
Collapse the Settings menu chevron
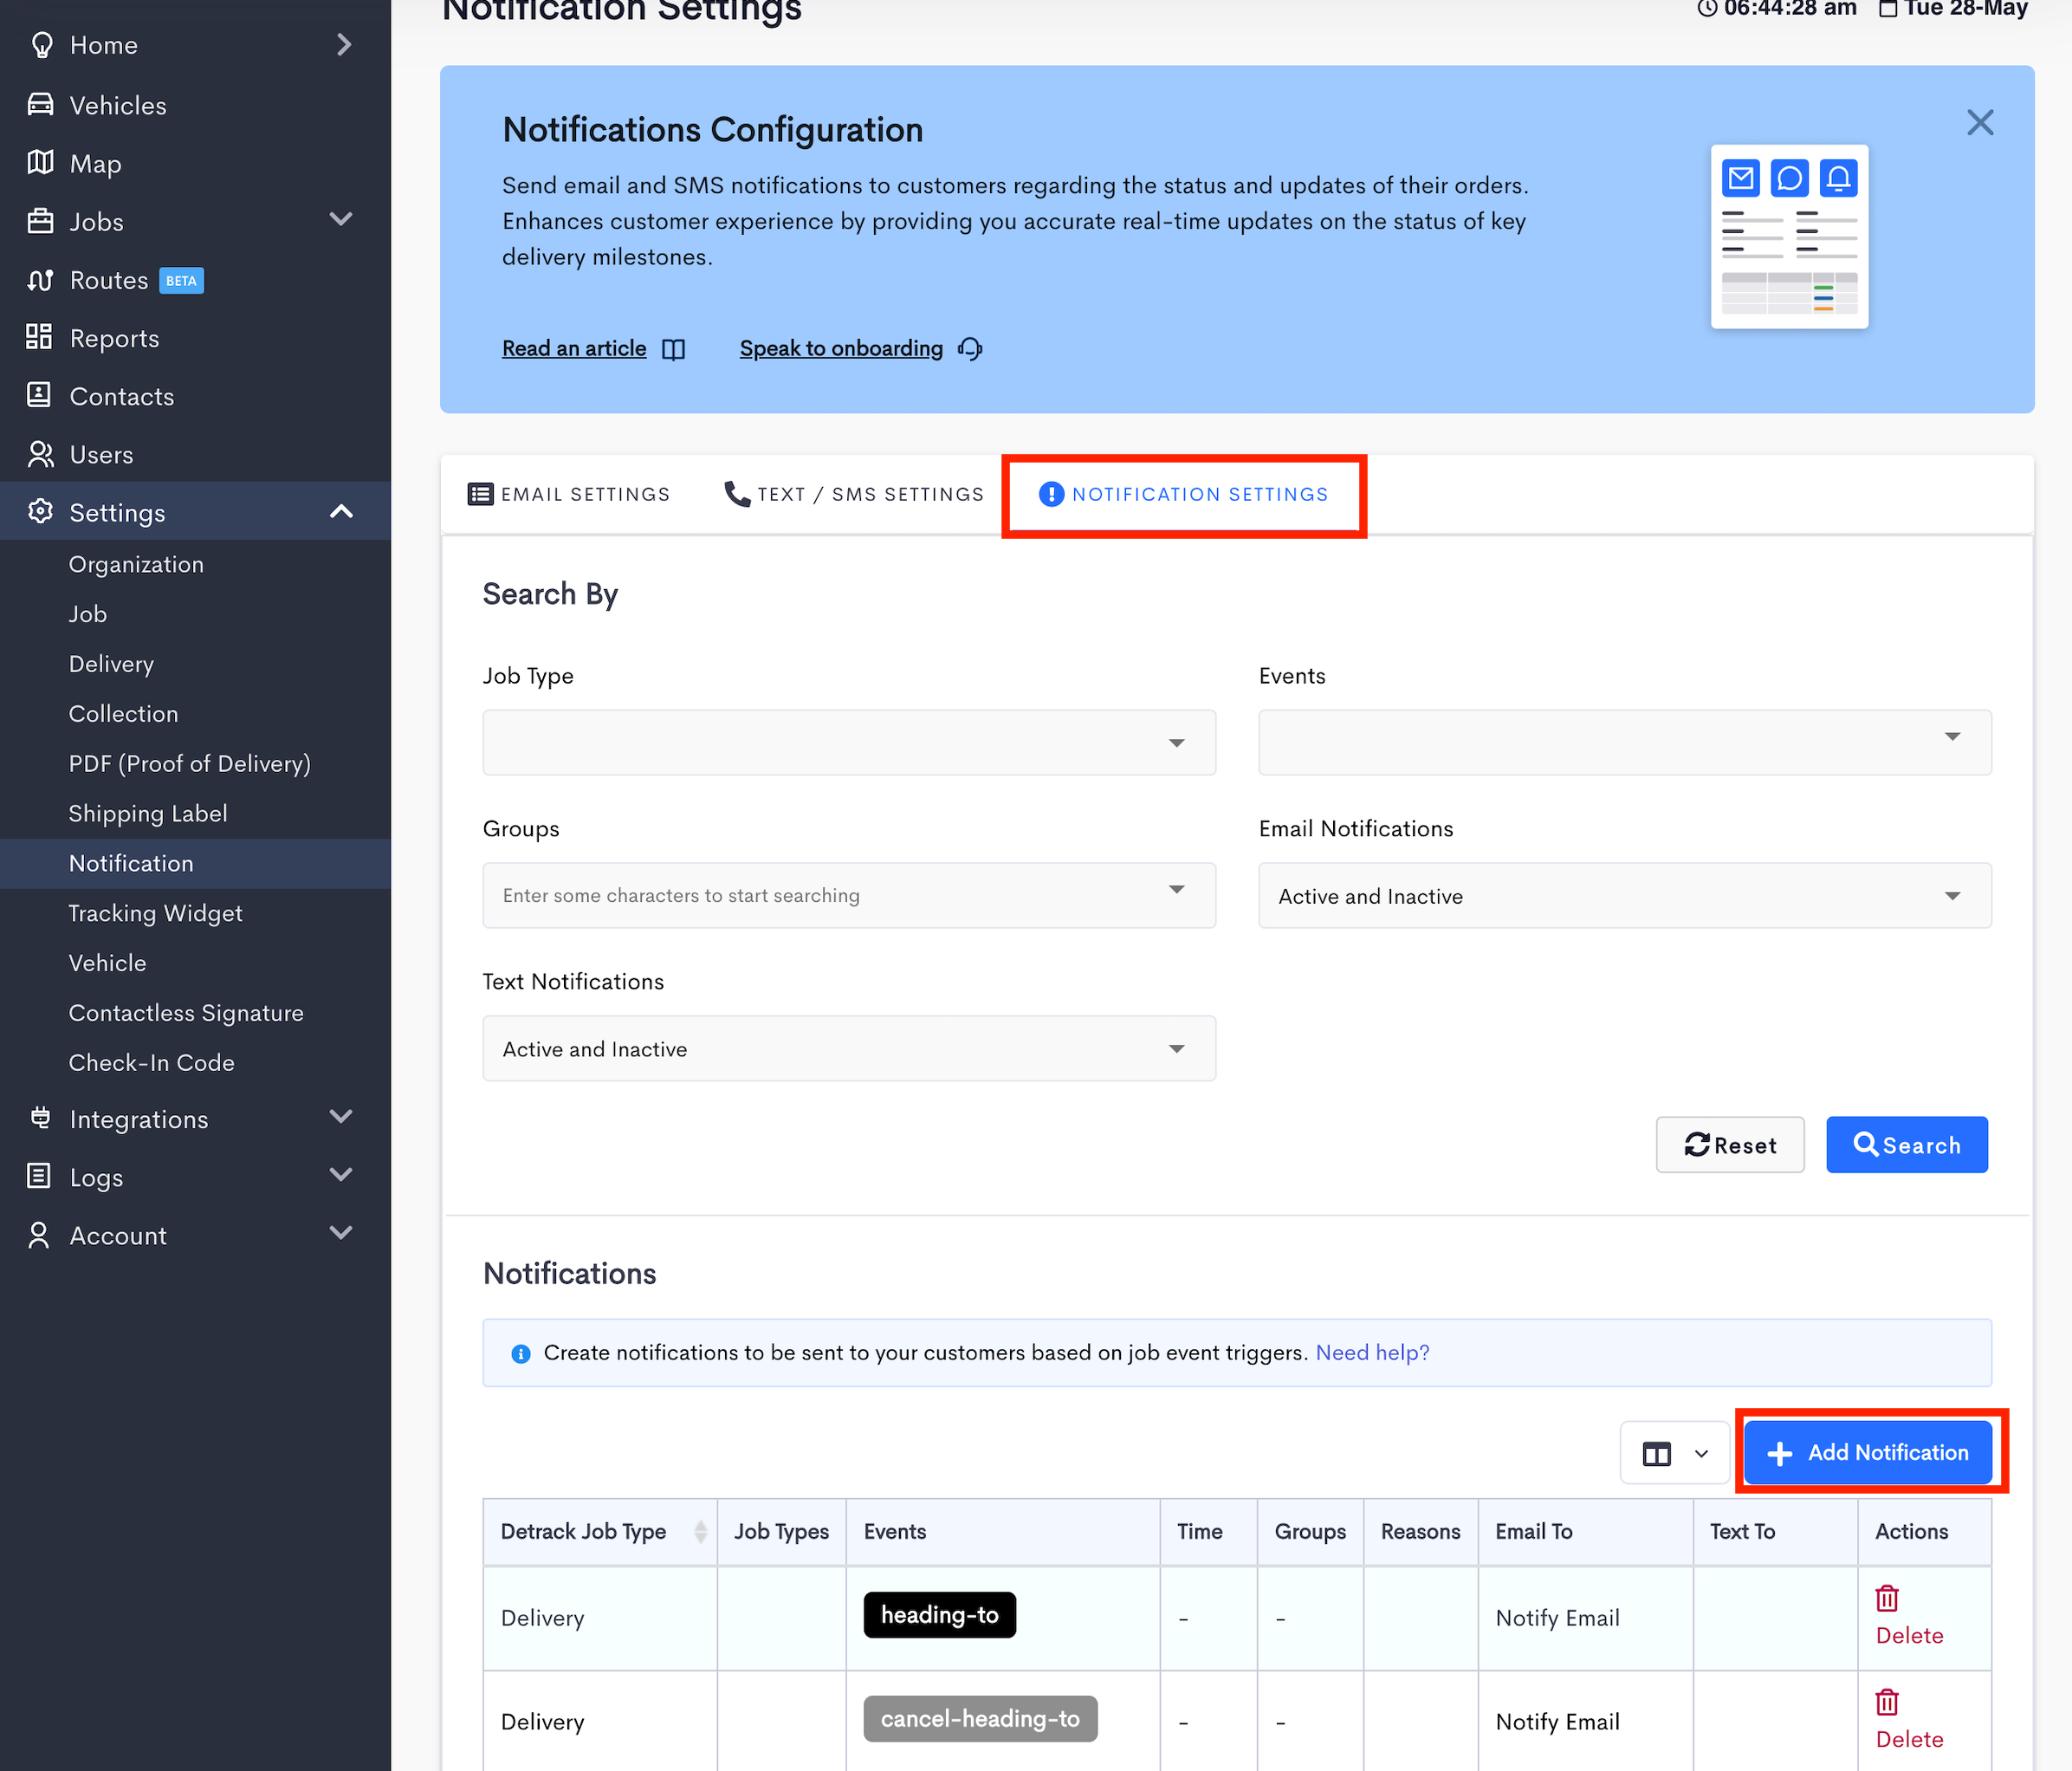click(x=341, y=512)
